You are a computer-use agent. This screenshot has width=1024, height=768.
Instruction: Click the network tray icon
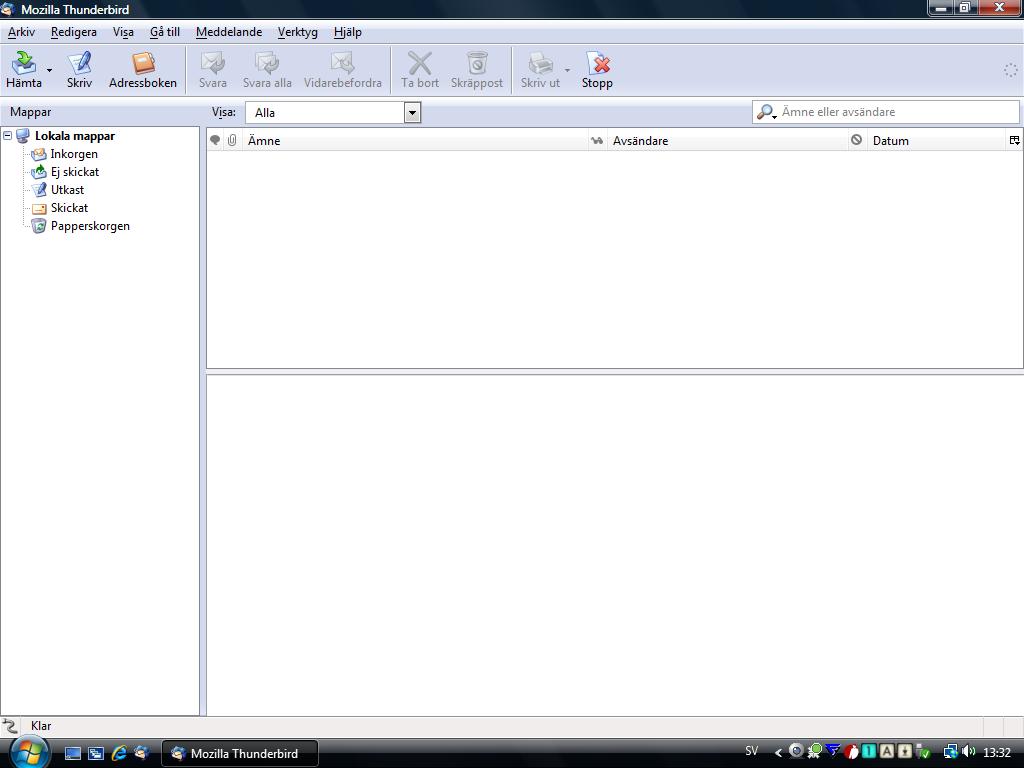(950, 752)
